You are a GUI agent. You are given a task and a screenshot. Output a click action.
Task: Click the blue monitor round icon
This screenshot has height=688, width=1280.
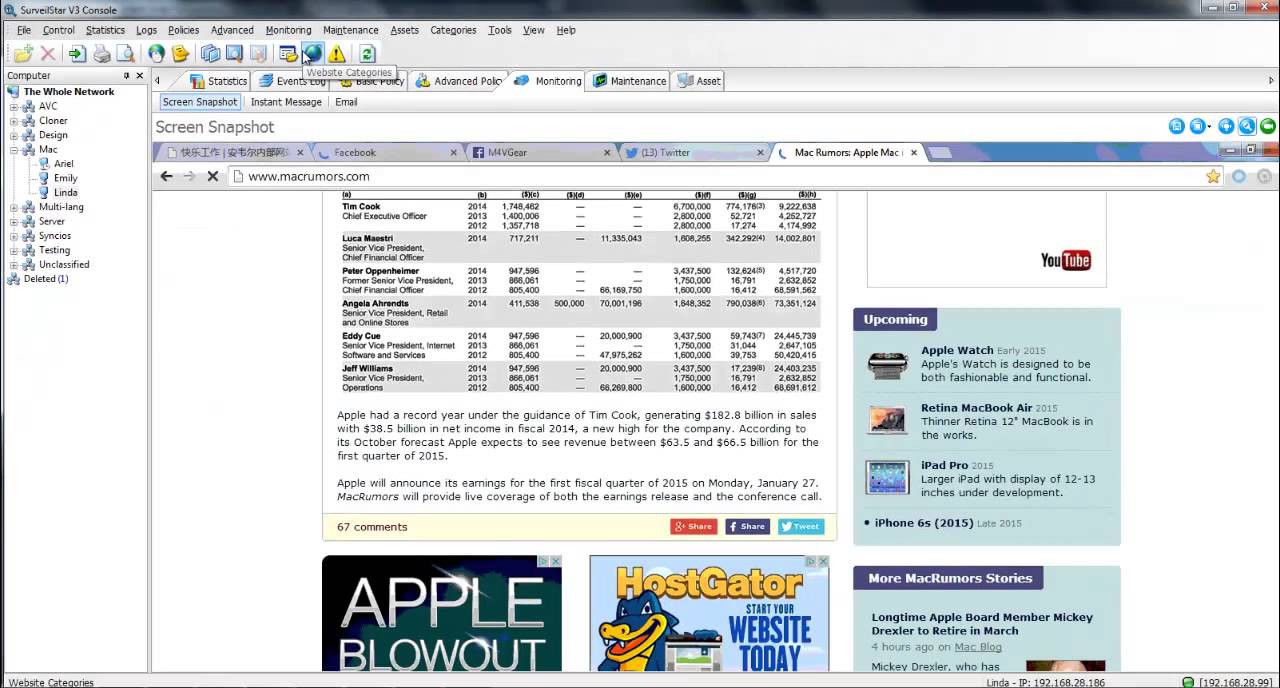click(1226, 126)
